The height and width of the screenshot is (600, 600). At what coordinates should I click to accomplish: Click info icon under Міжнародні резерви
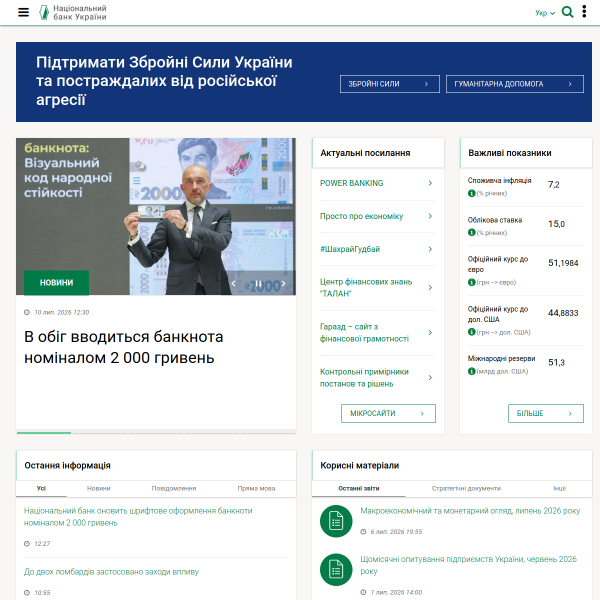(471, 371)
